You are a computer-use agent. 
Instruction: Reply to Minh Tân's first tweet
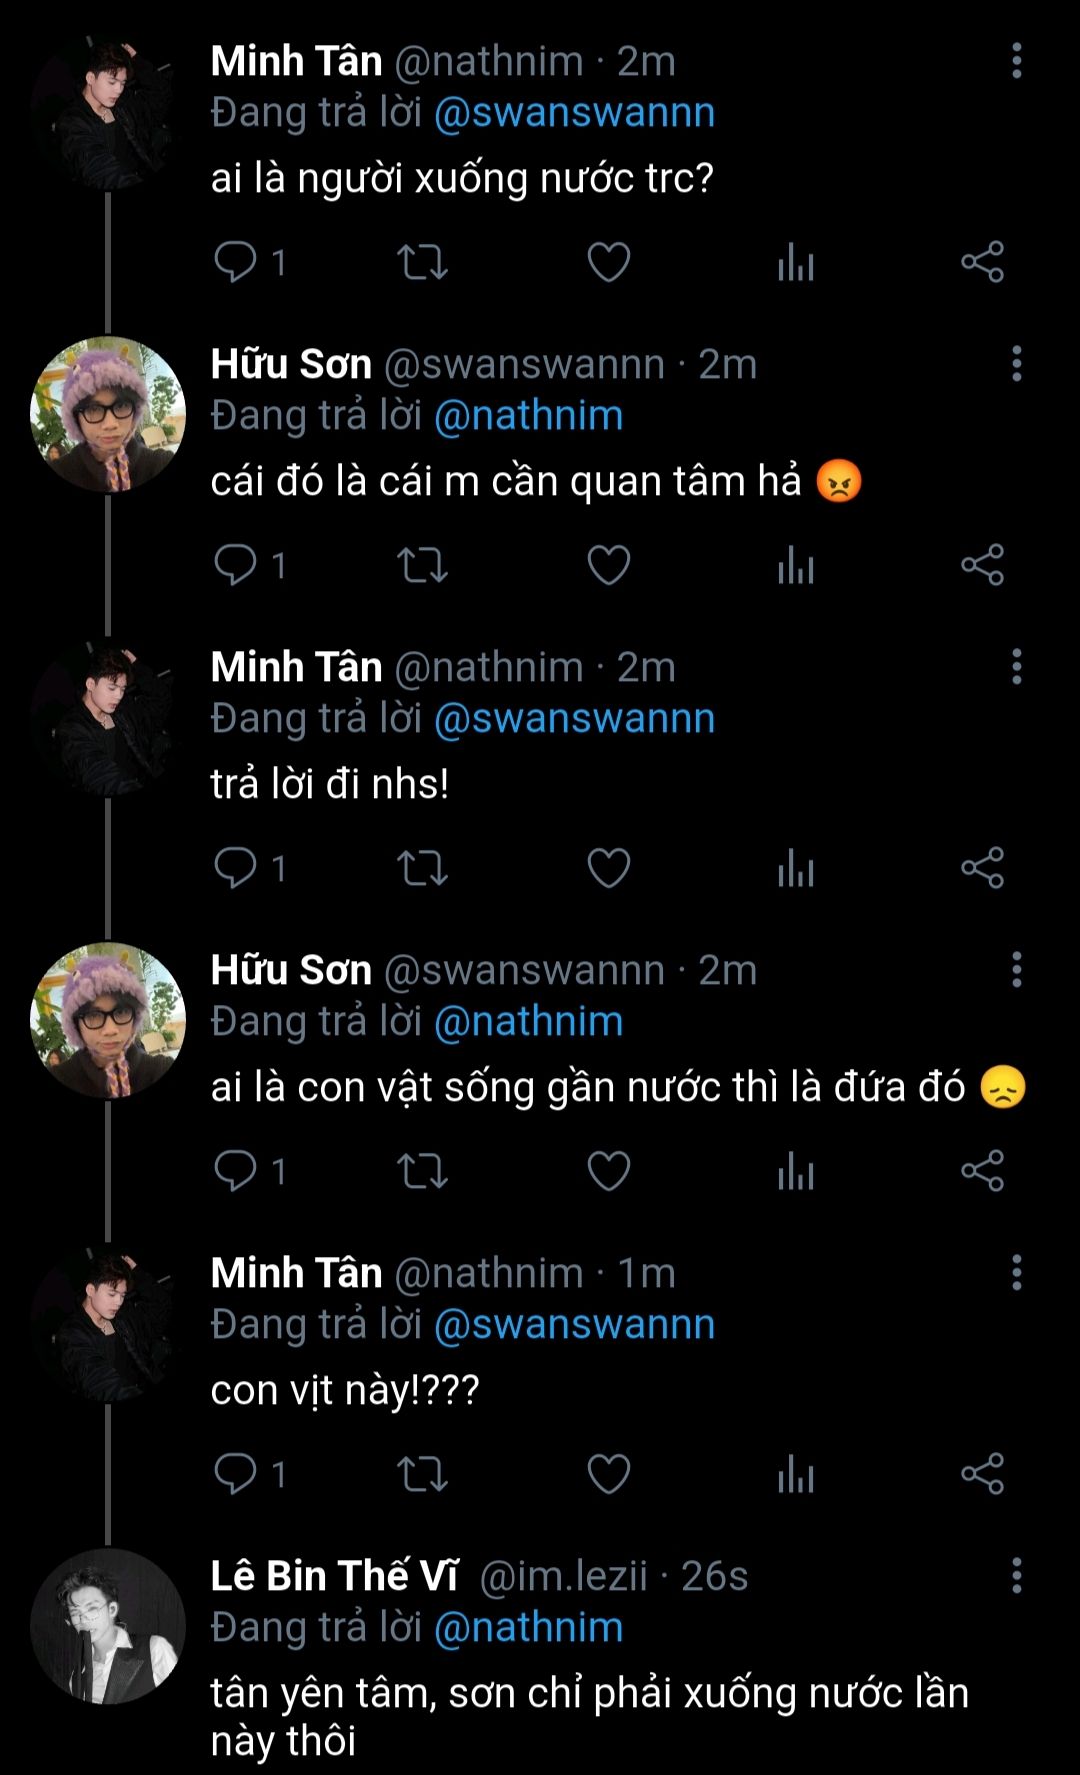236,262
